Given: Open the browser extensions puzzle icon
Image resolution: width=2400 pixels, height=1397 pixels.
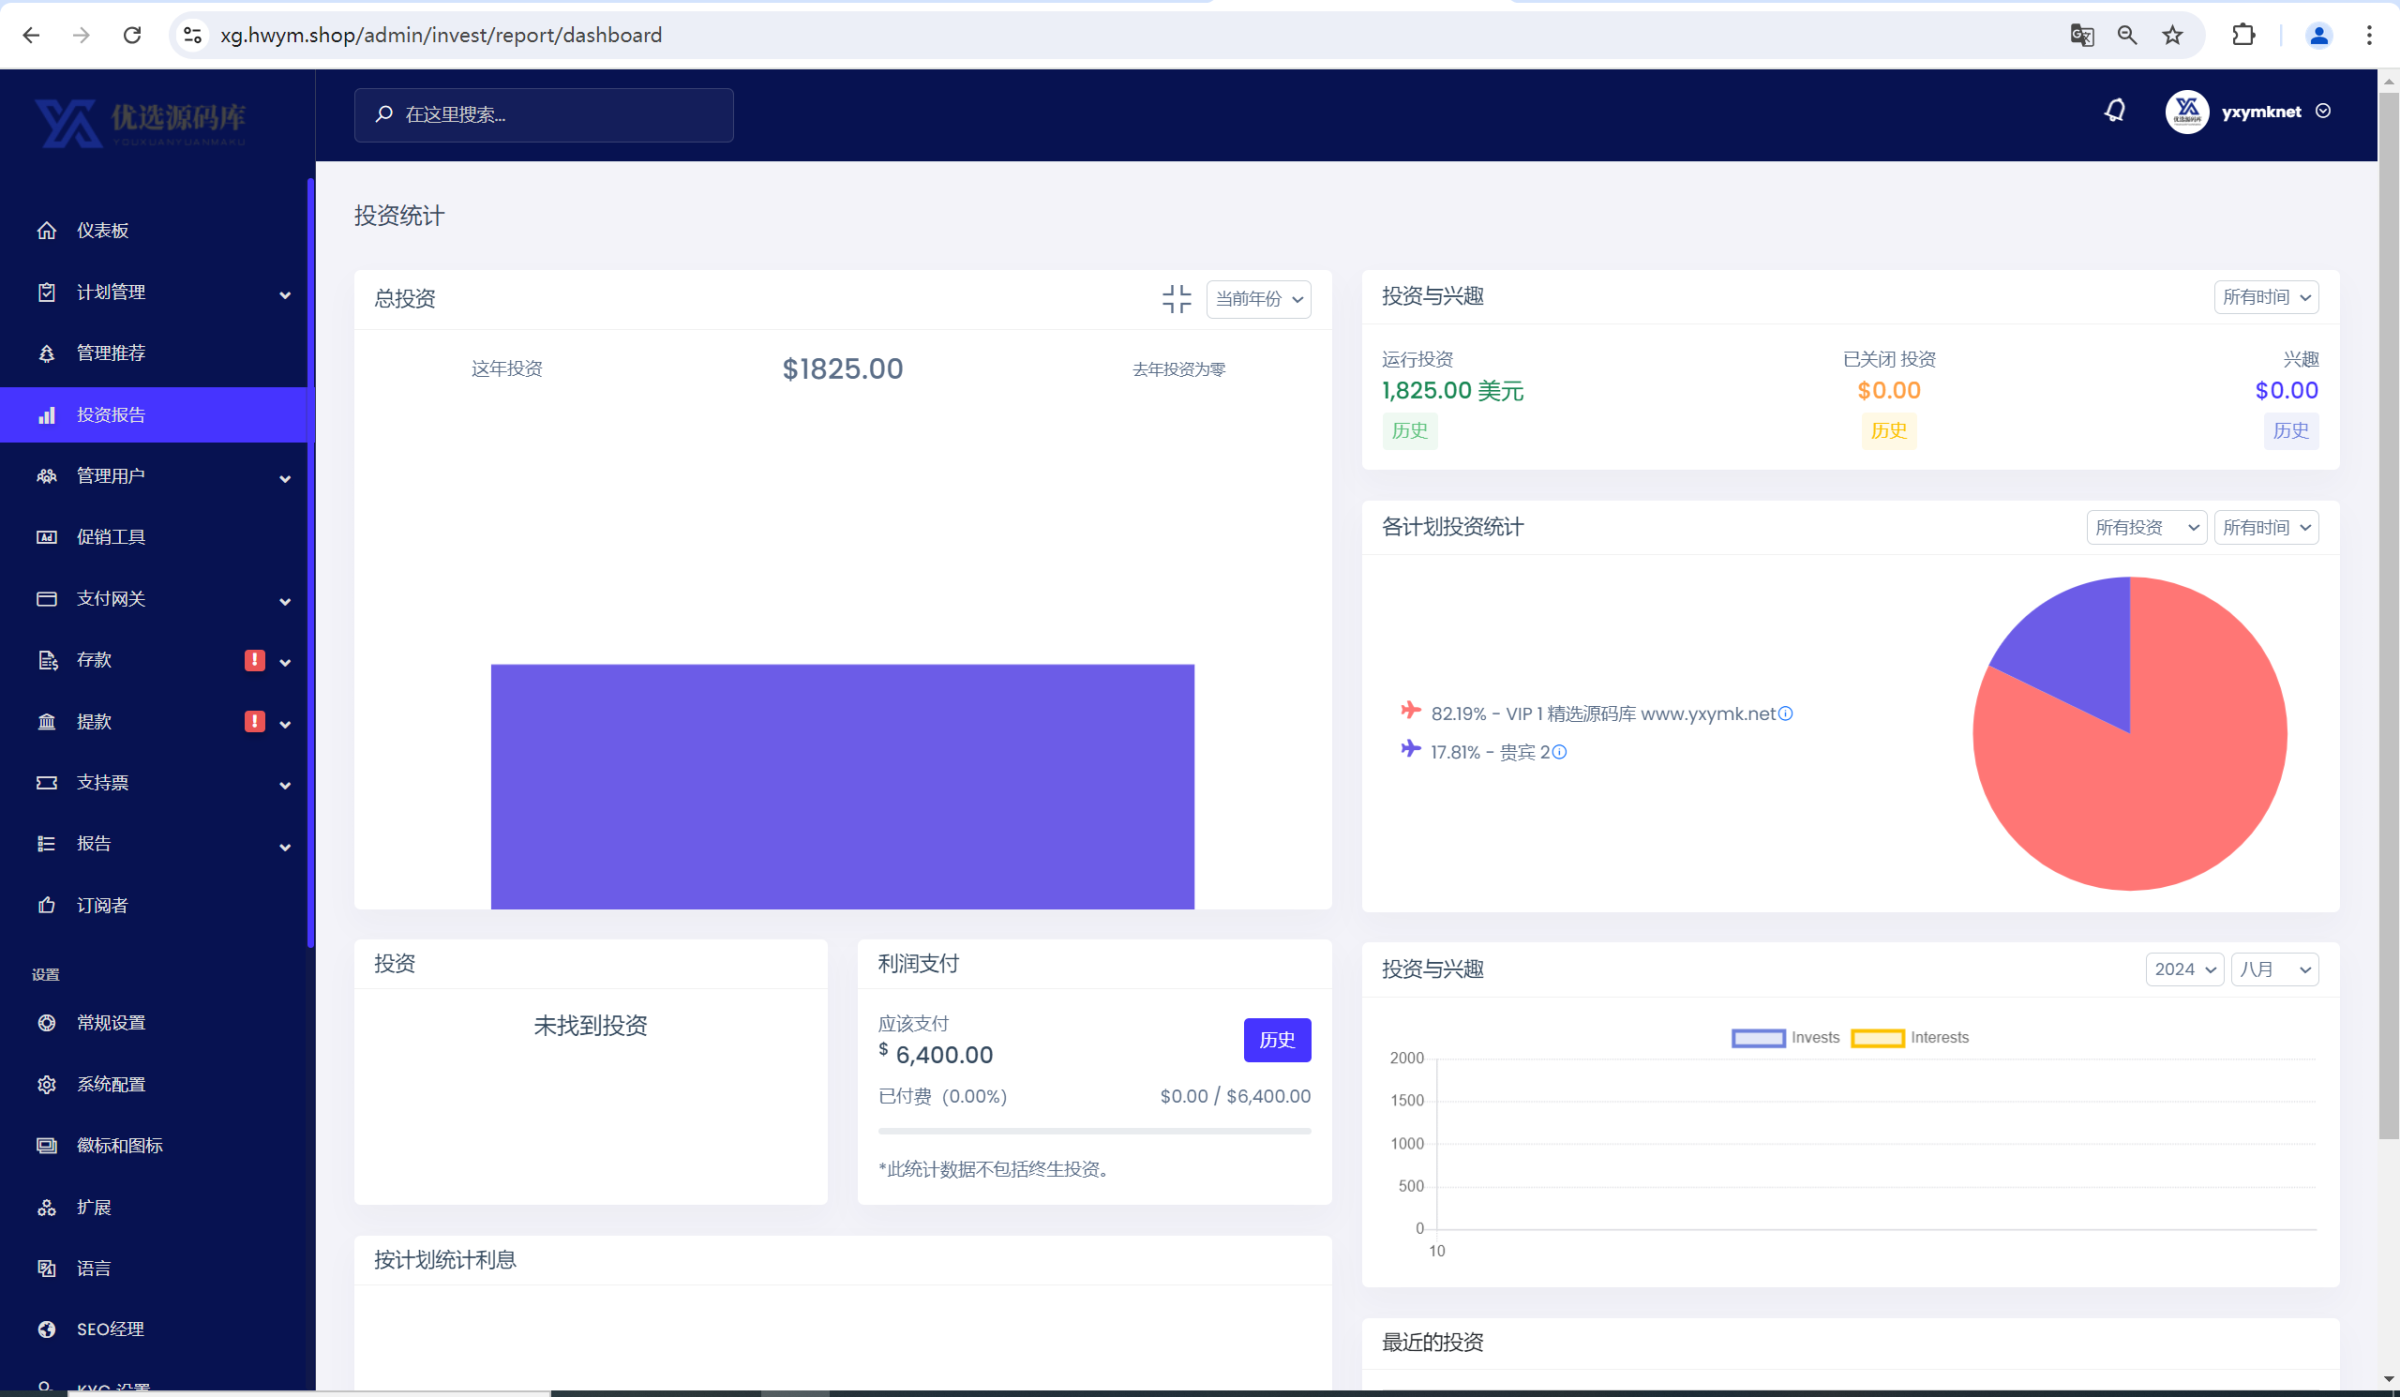Looking at the screenshot, I should coord(2243,35).
